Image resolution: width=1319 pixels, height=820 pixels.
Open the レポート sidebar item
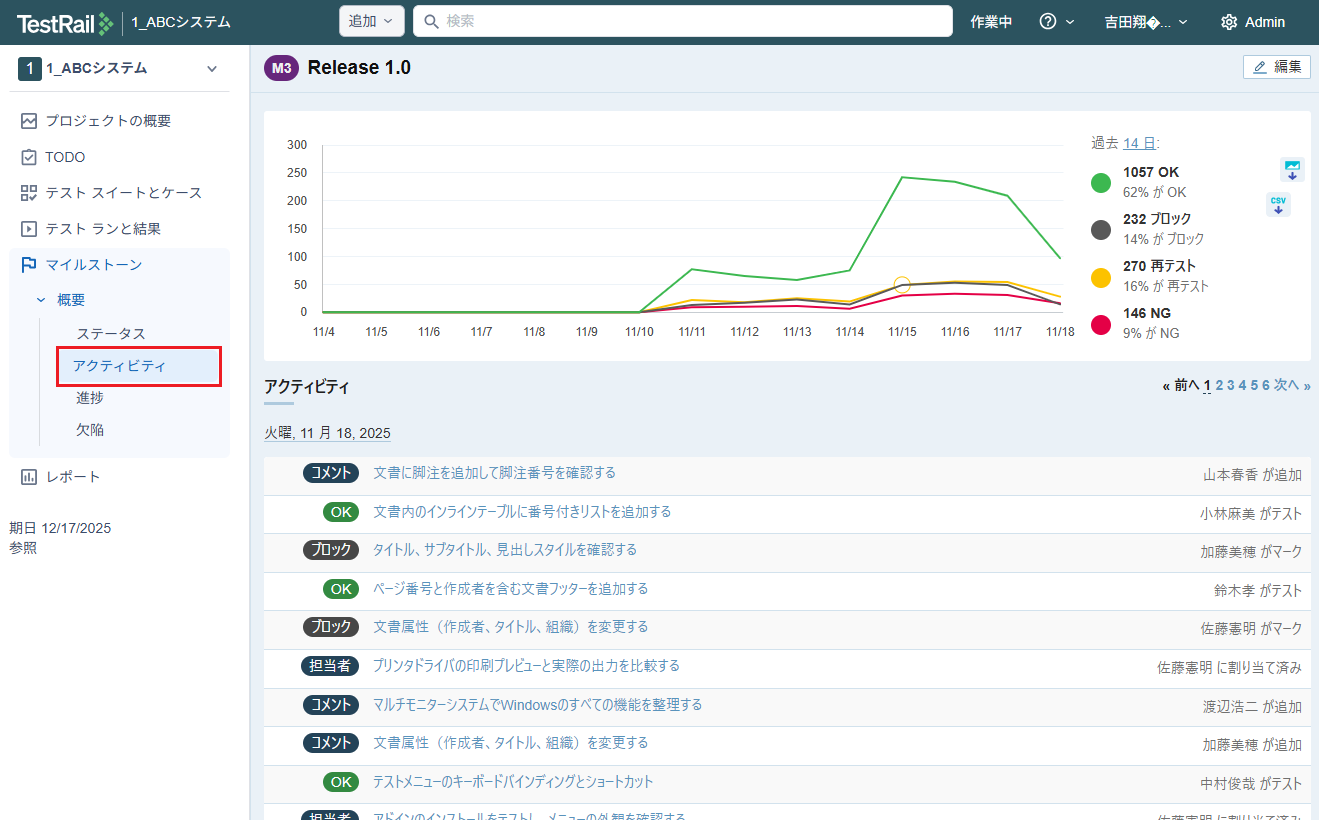coord(73,477)
